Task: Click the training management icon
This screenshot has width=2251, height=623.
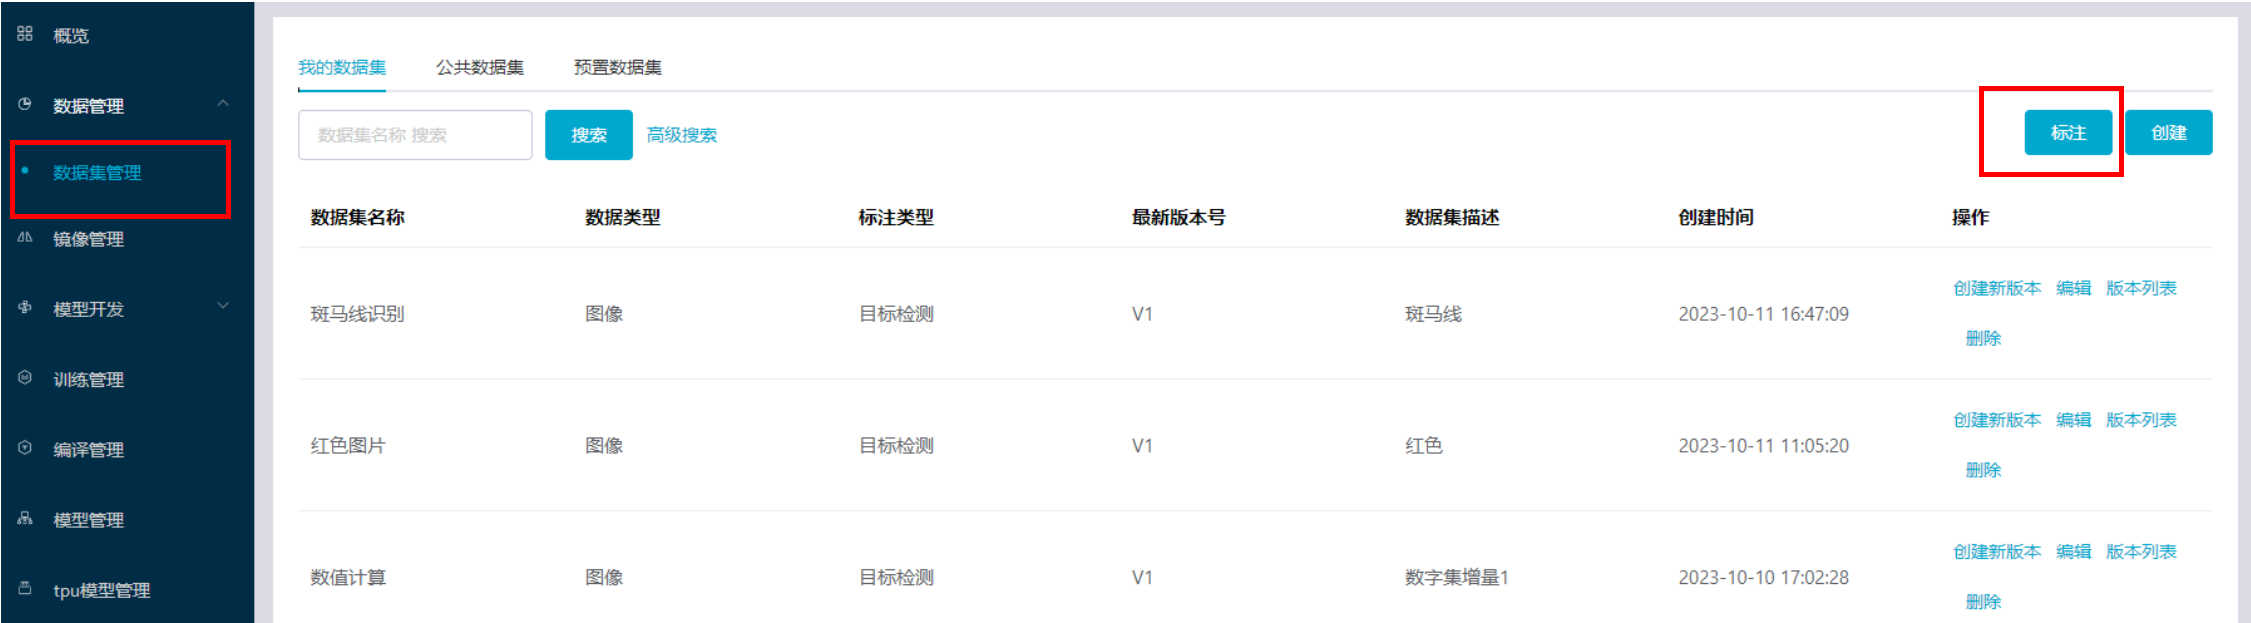Action: (x=25, y=378)
